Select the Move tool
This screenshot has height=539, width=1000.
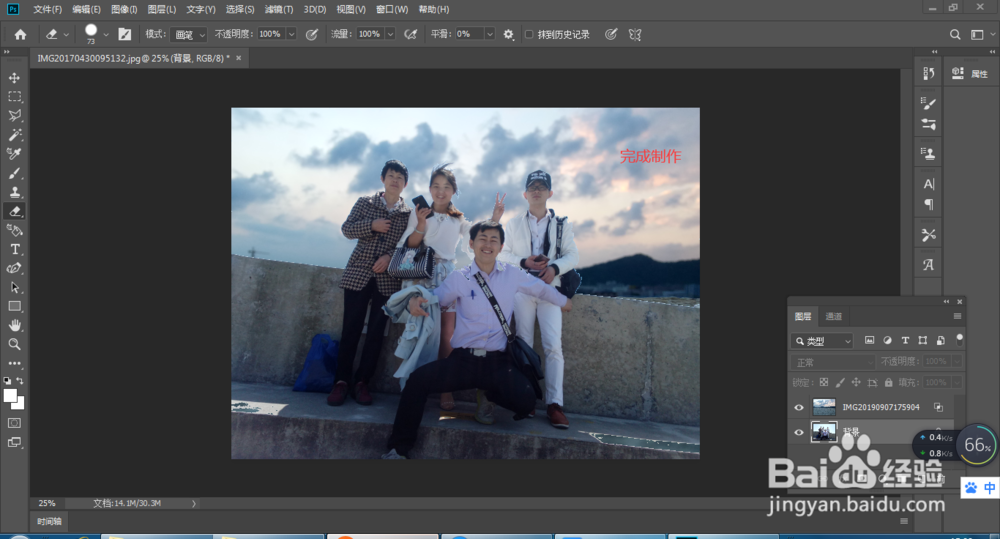14,78
